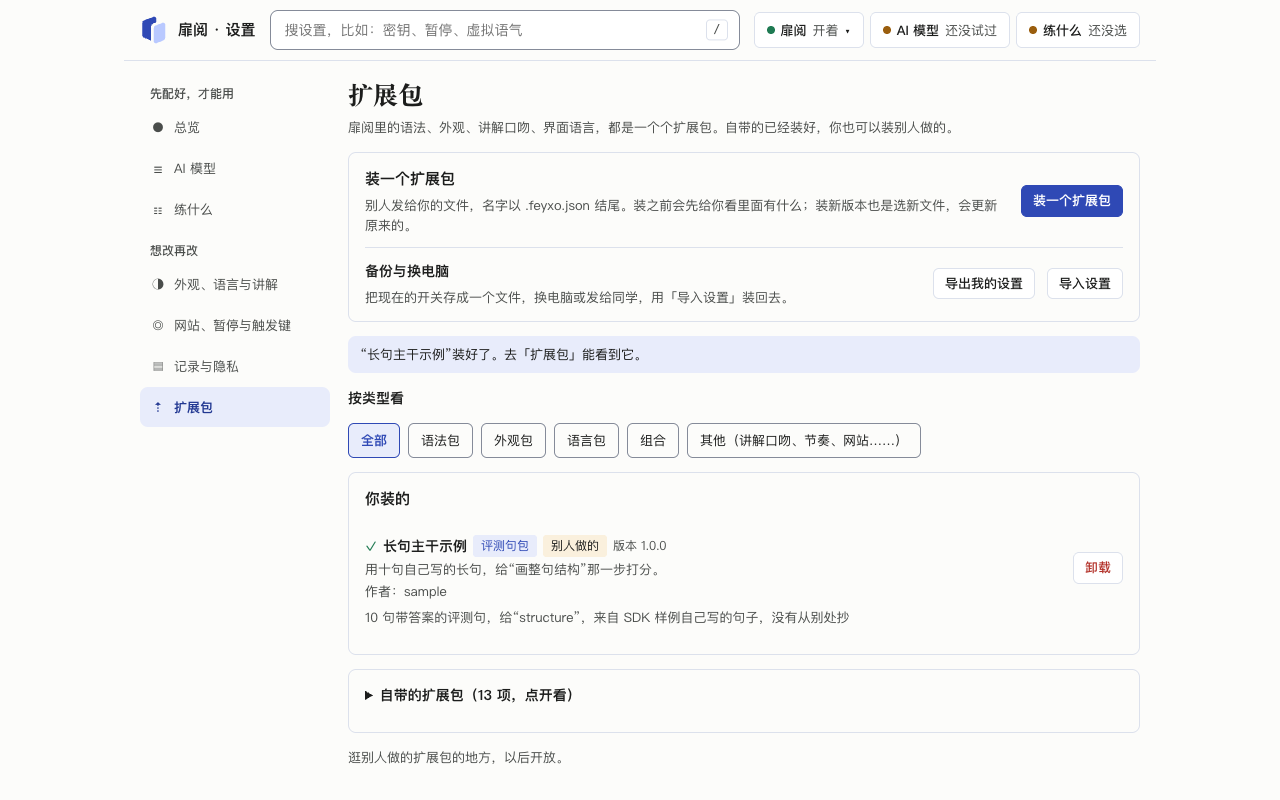Click the 版本 1.0.0 label
The height and width of the screenshot is (800, 1280).
[640, 546]
